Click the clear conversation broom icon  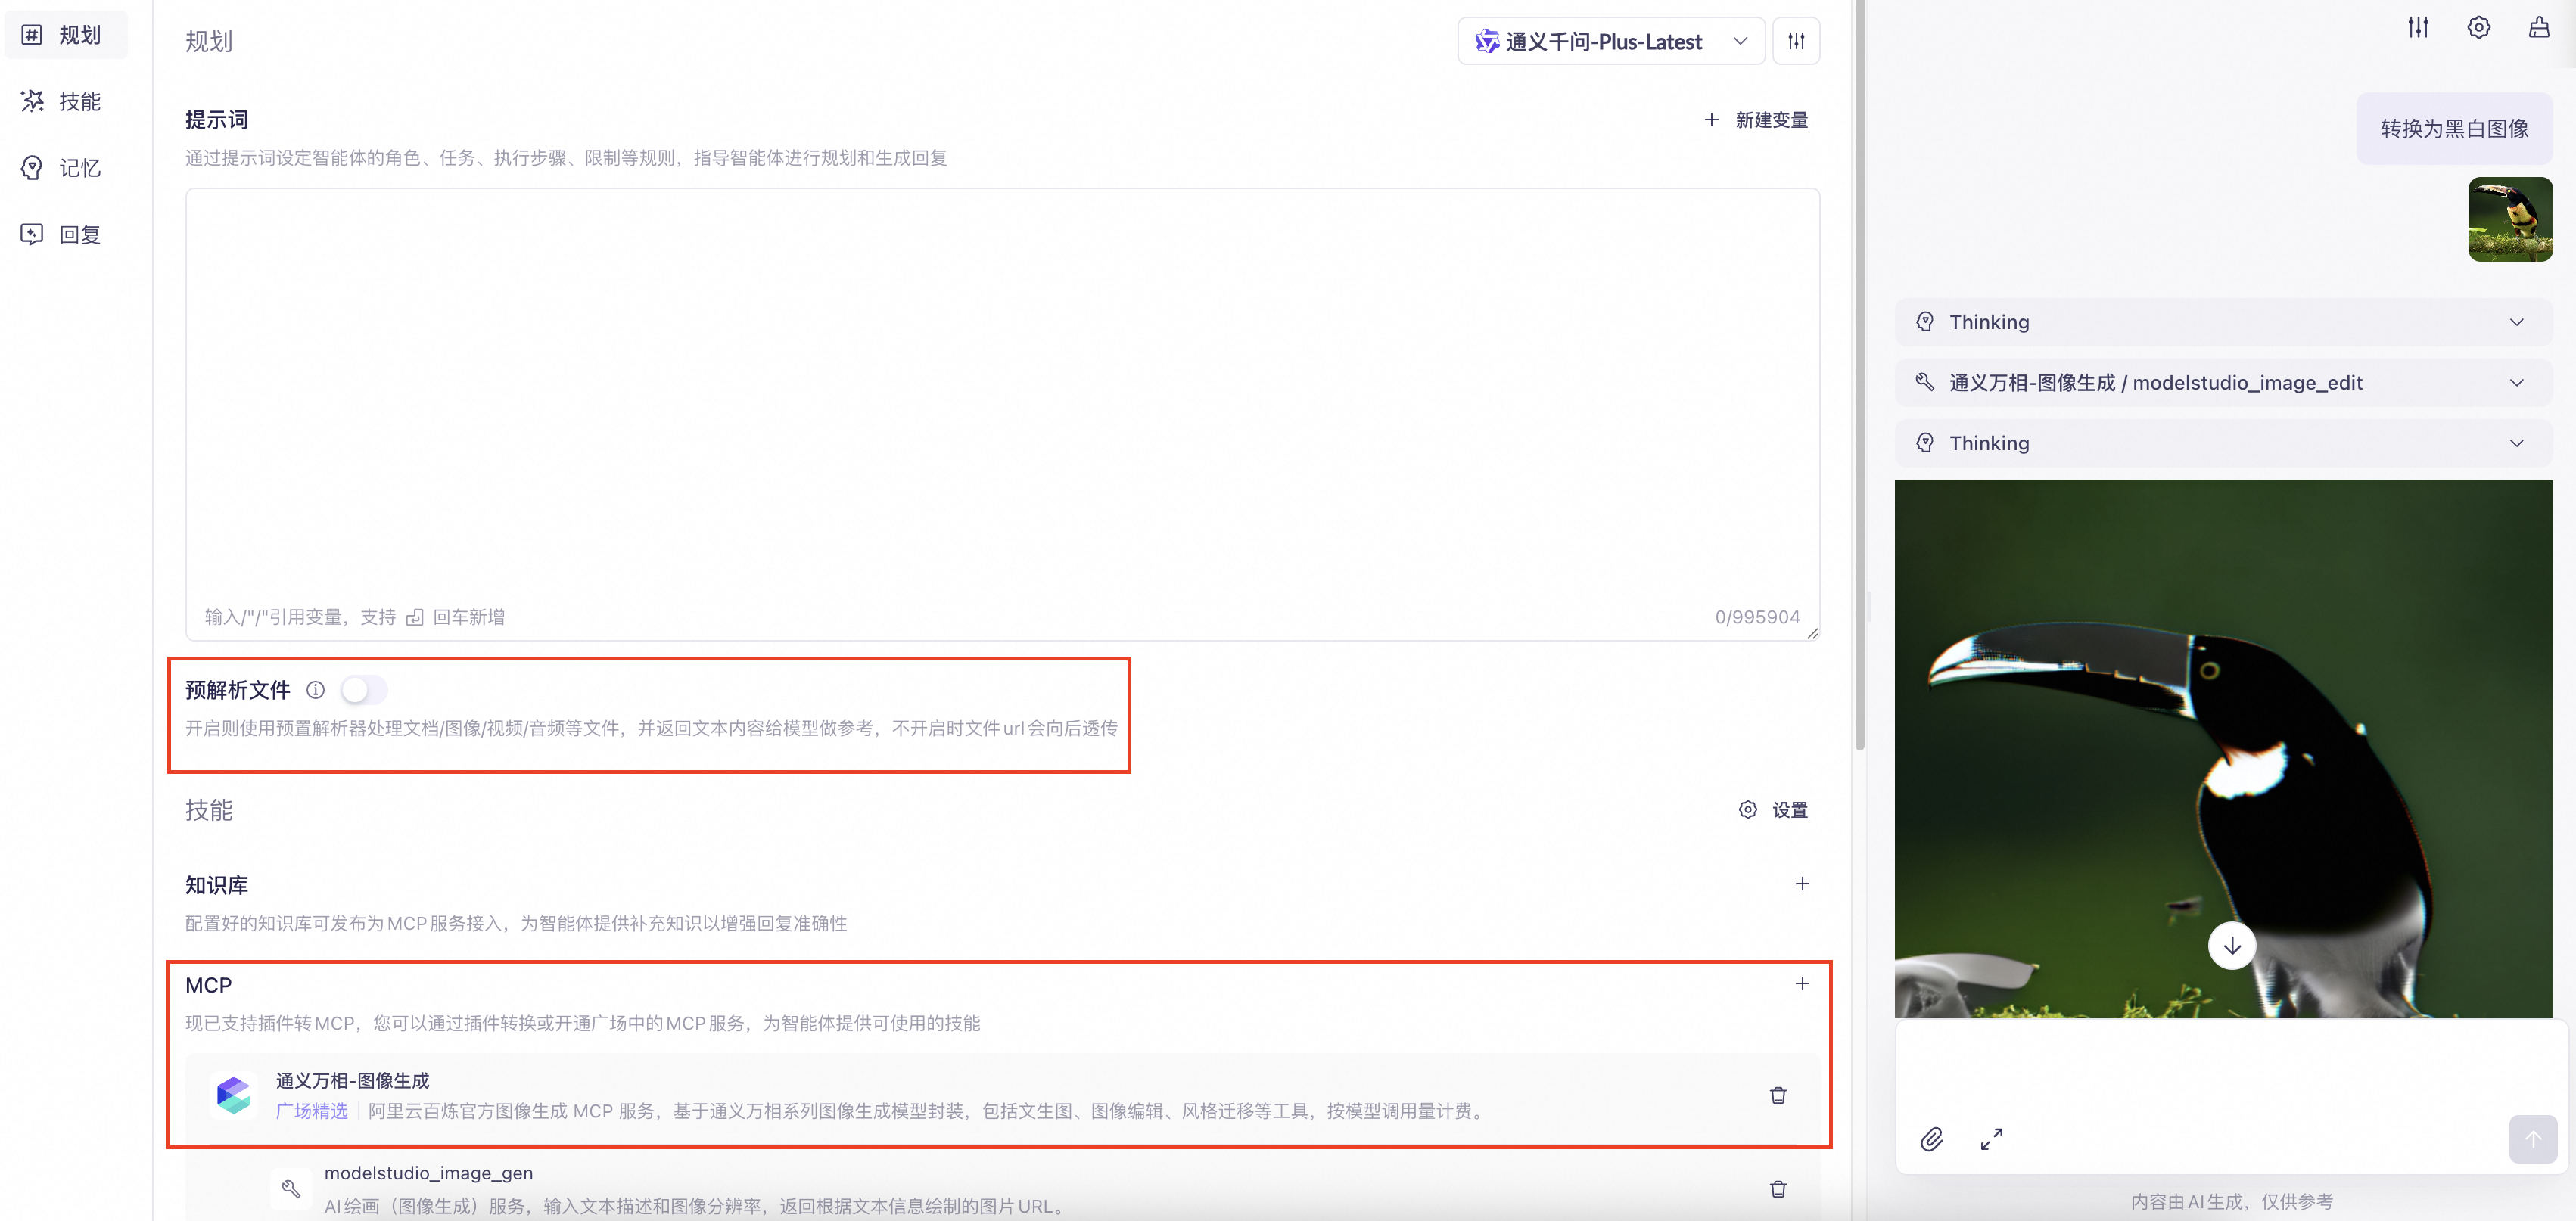(2539, 27)
